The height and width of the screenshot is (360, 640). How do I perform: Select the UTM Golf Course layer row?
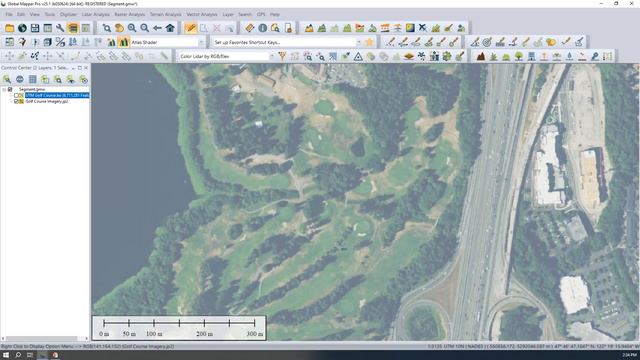tap(57, 95)
